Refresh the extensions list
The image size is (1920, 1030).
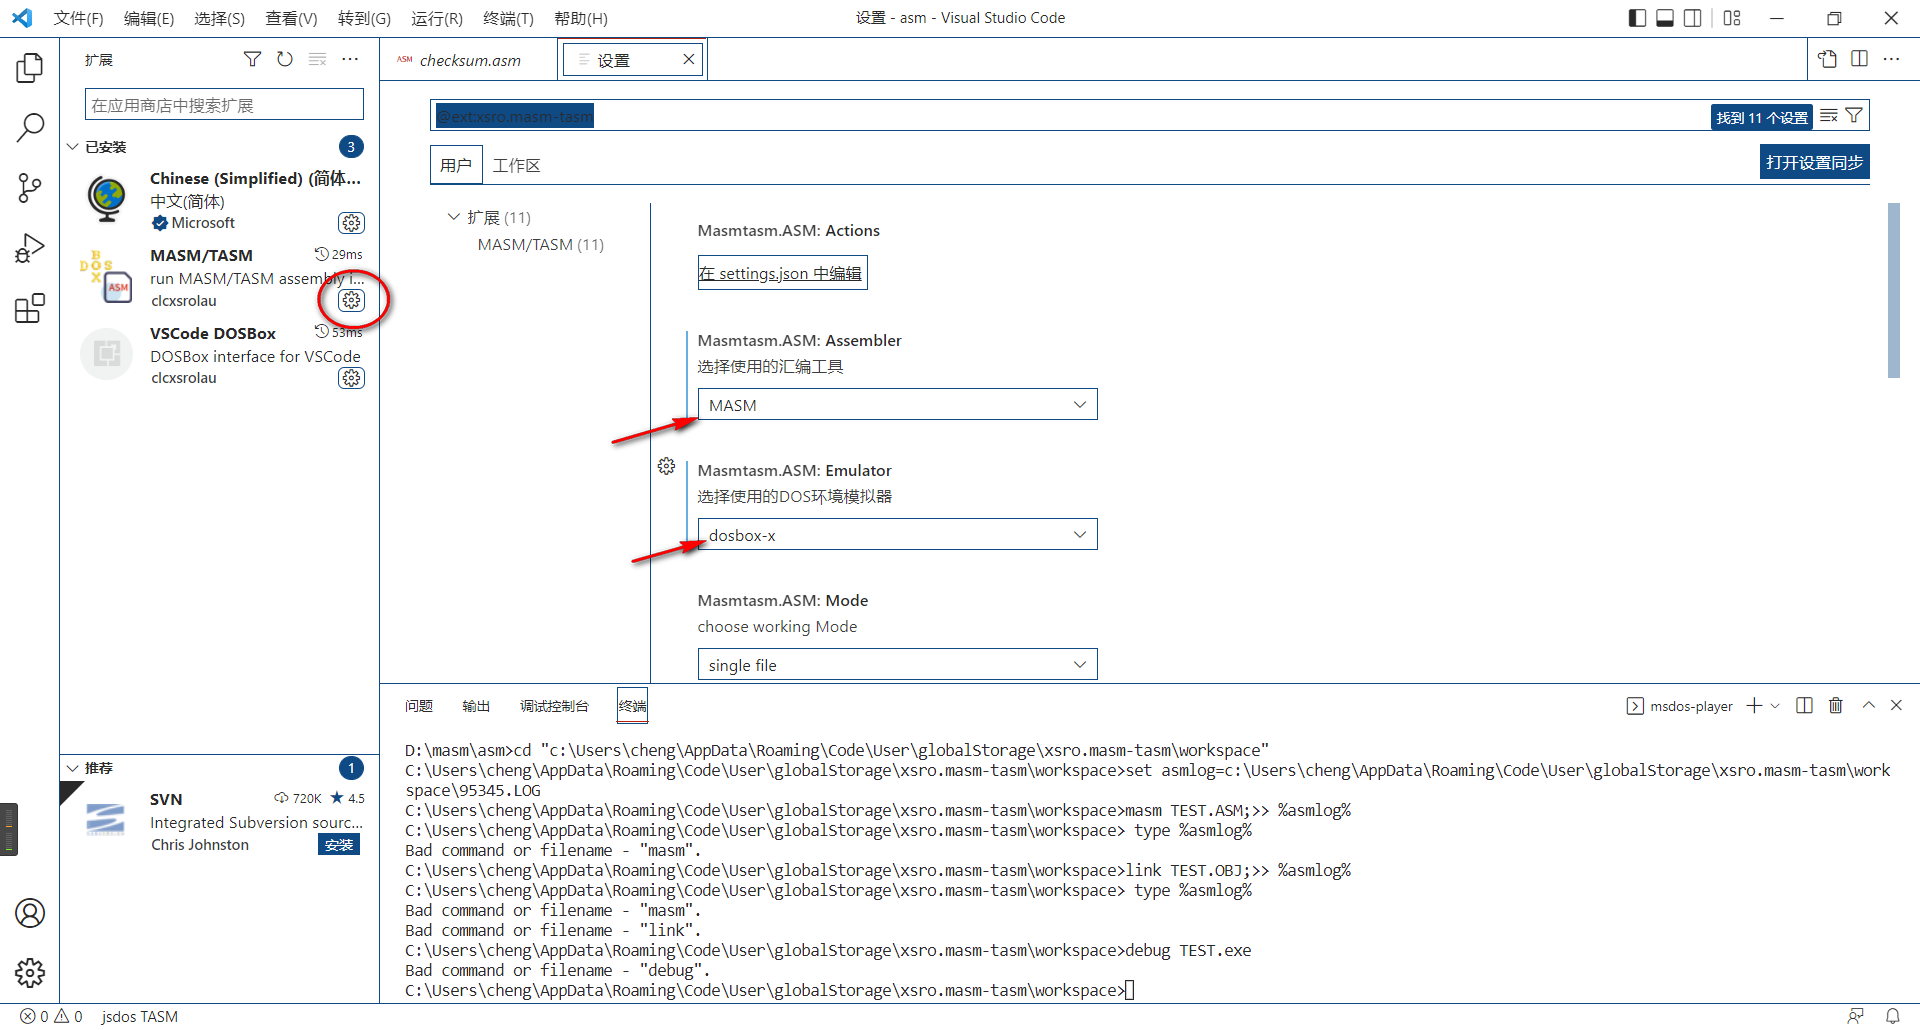(285, 59)
